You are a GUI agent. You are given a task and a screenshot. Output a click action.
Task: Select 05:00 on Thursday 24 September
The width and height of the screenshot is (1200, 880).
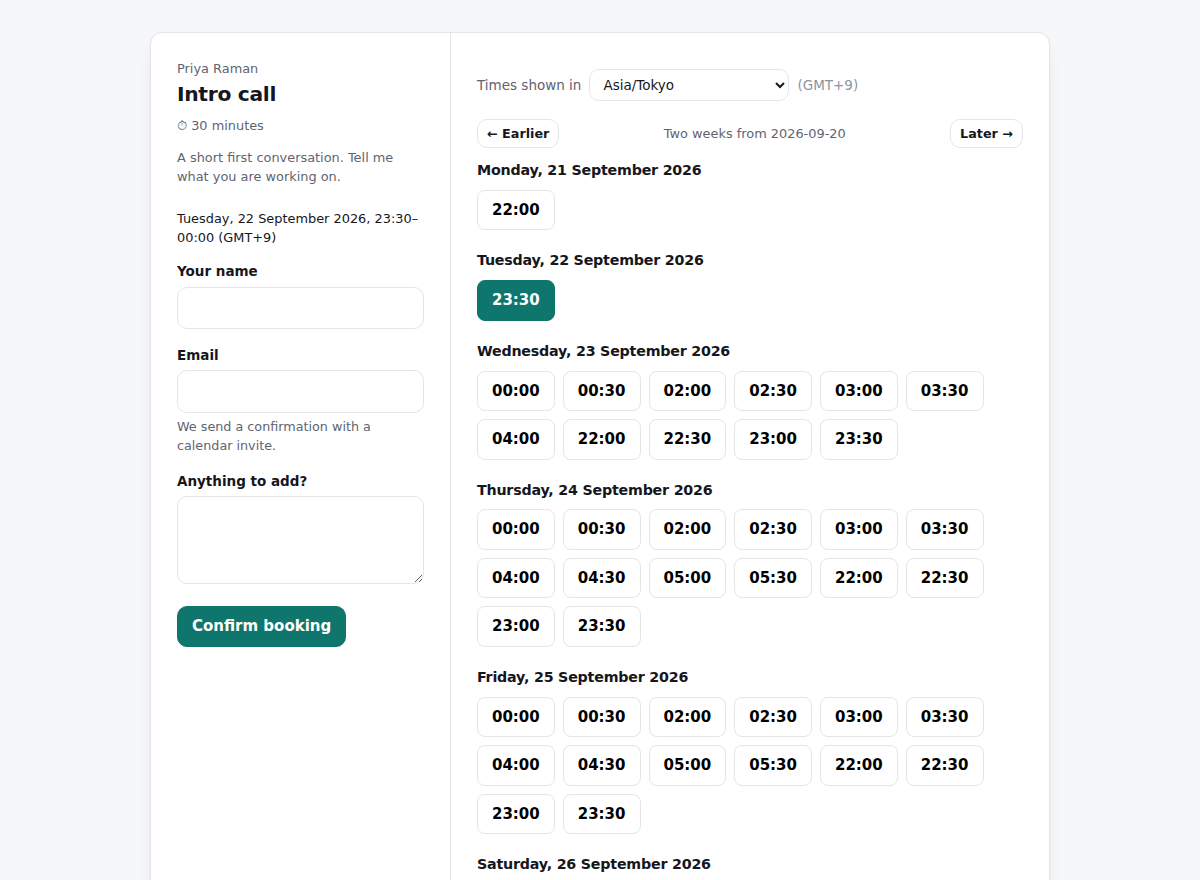(x=688, y=578)
